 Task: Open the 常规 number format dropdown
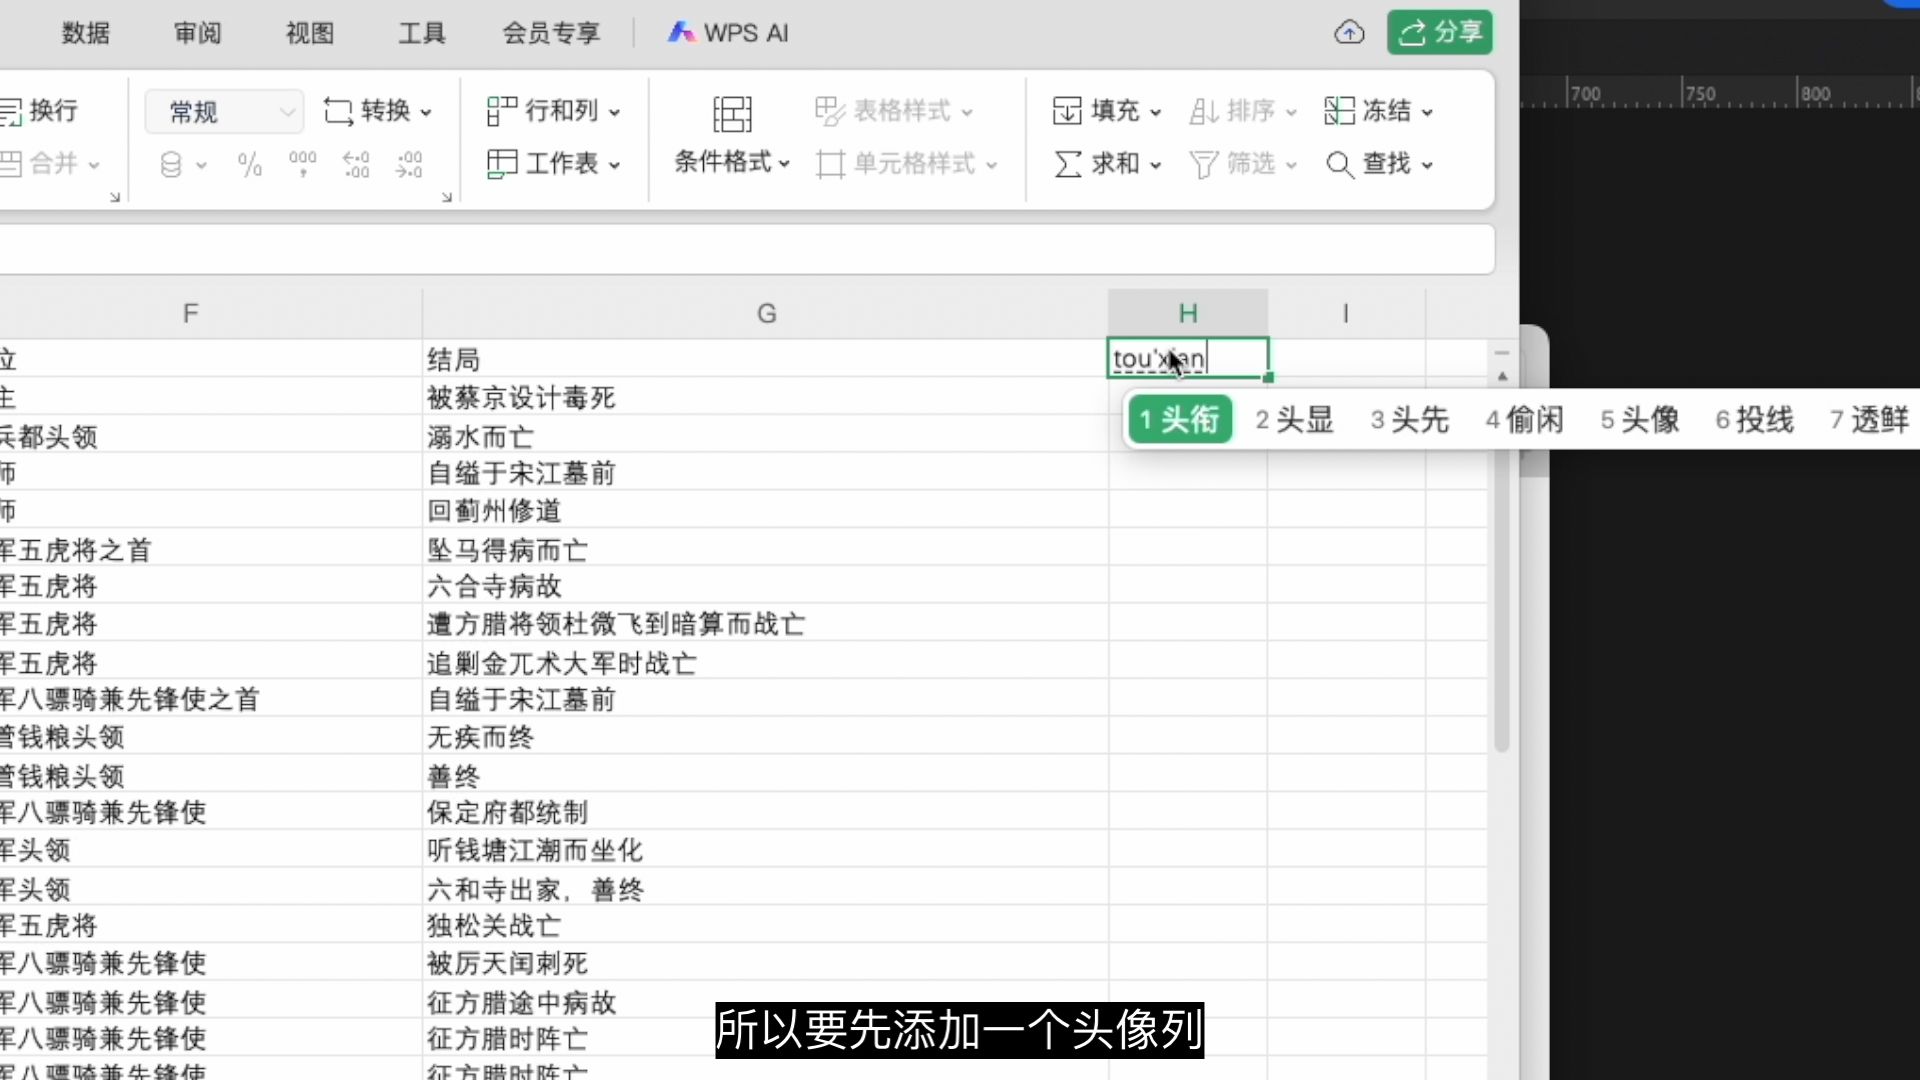click(x=223, y=111)
